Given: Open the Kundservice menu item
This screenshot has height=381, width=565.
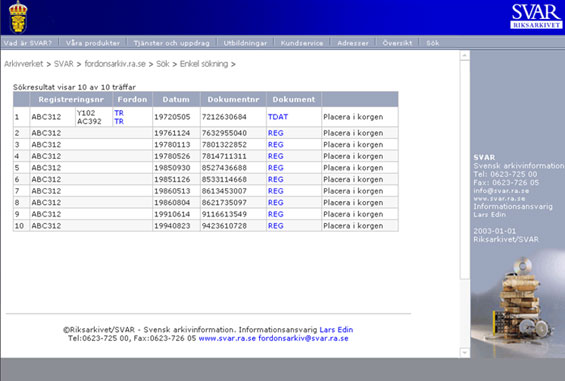Looking at the screenshot, I should pos(302,43).
